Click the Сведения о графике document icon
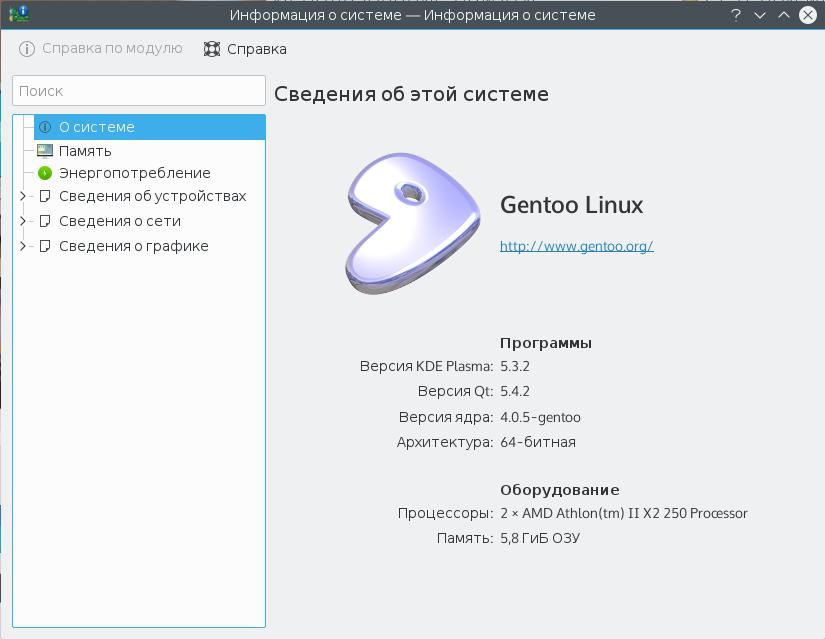 point(44,246)
